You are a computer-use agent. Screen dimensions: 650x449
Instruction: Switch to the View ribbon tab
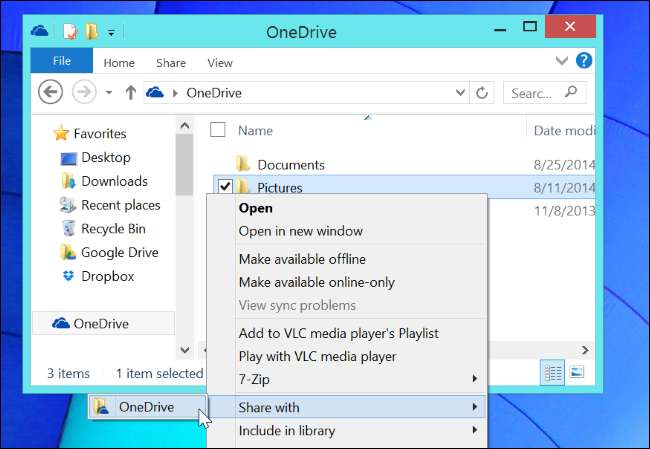click(x=220, y=63)
